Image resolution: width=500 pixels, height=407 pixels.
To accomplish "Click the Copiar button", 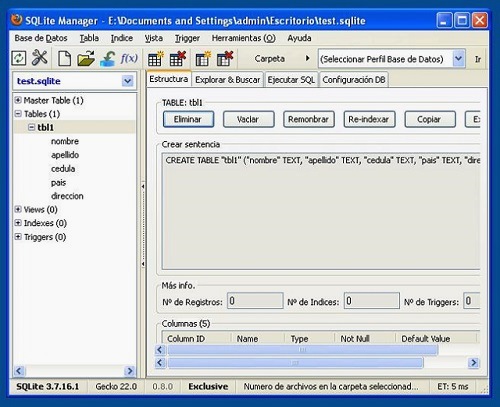I will click(430, 119).
